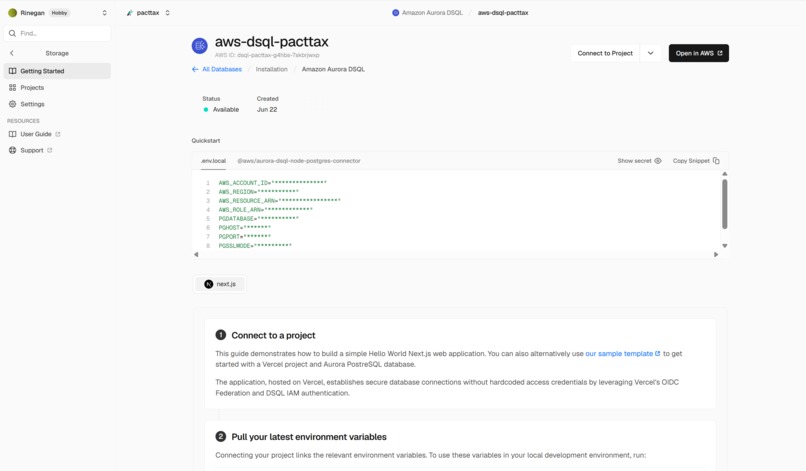Click the All Databases back arrow

(x=195, y=69)
